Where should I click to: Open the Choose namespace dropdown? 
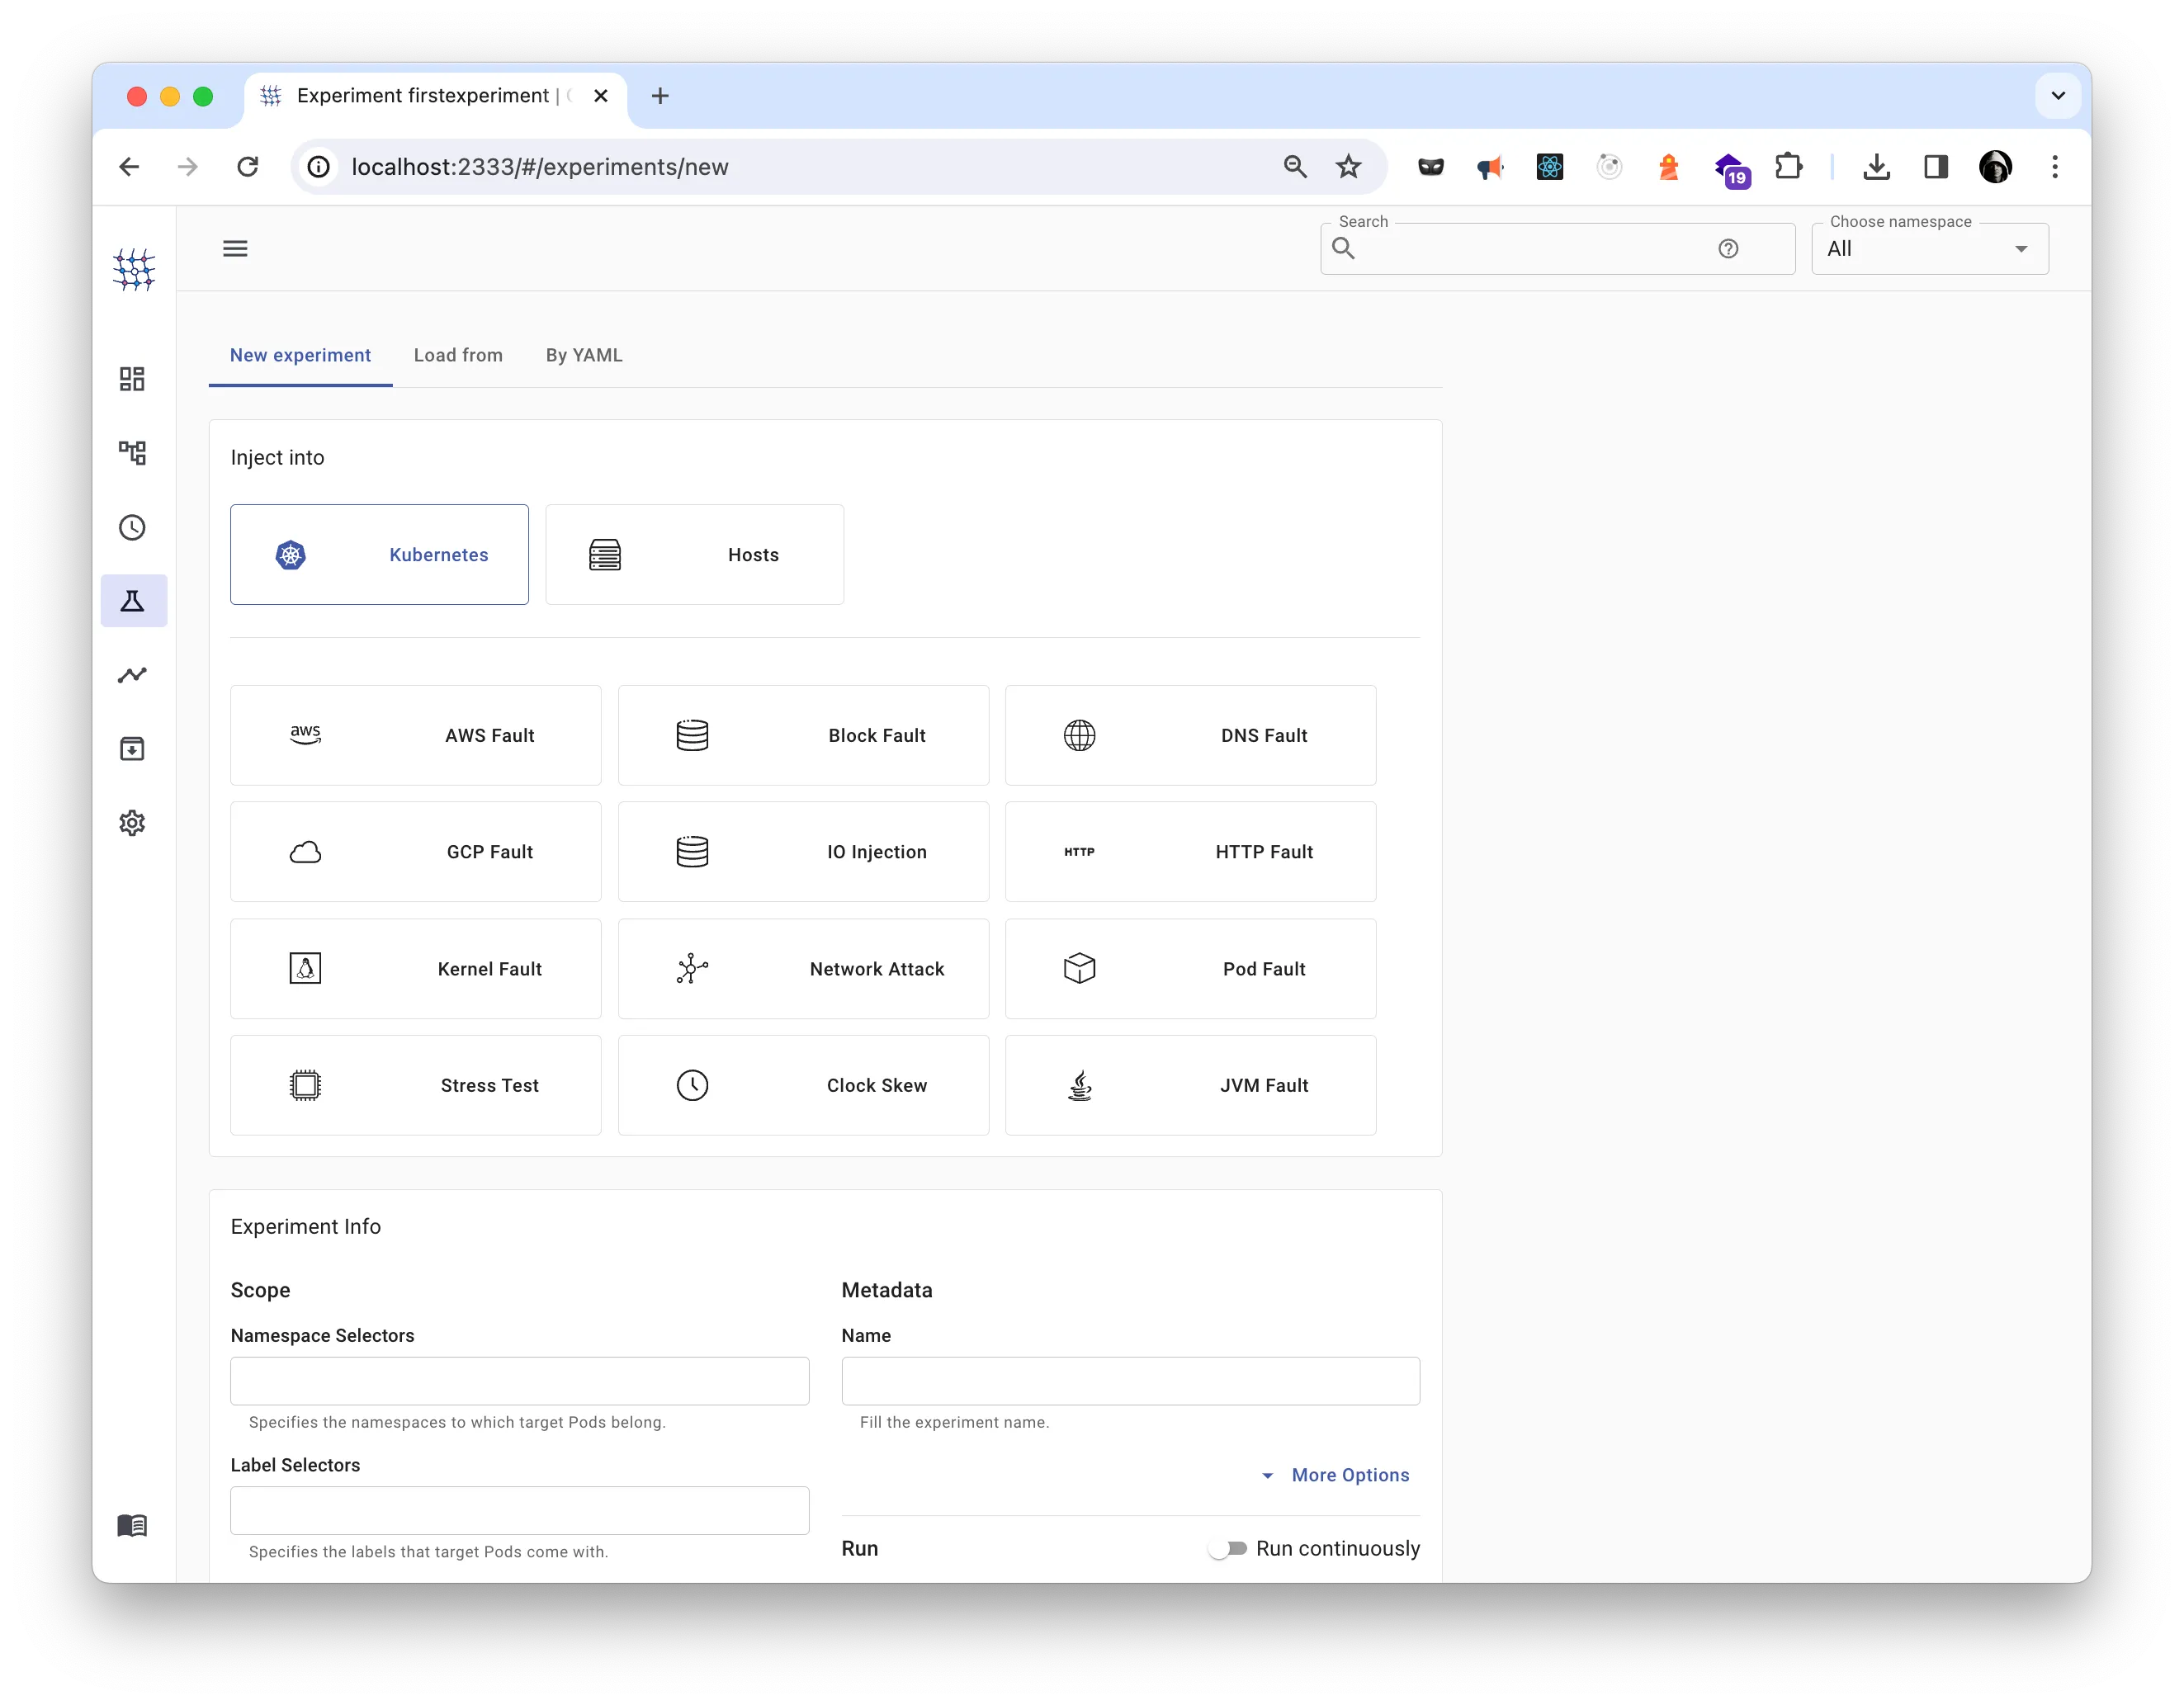click(1929, 248)
